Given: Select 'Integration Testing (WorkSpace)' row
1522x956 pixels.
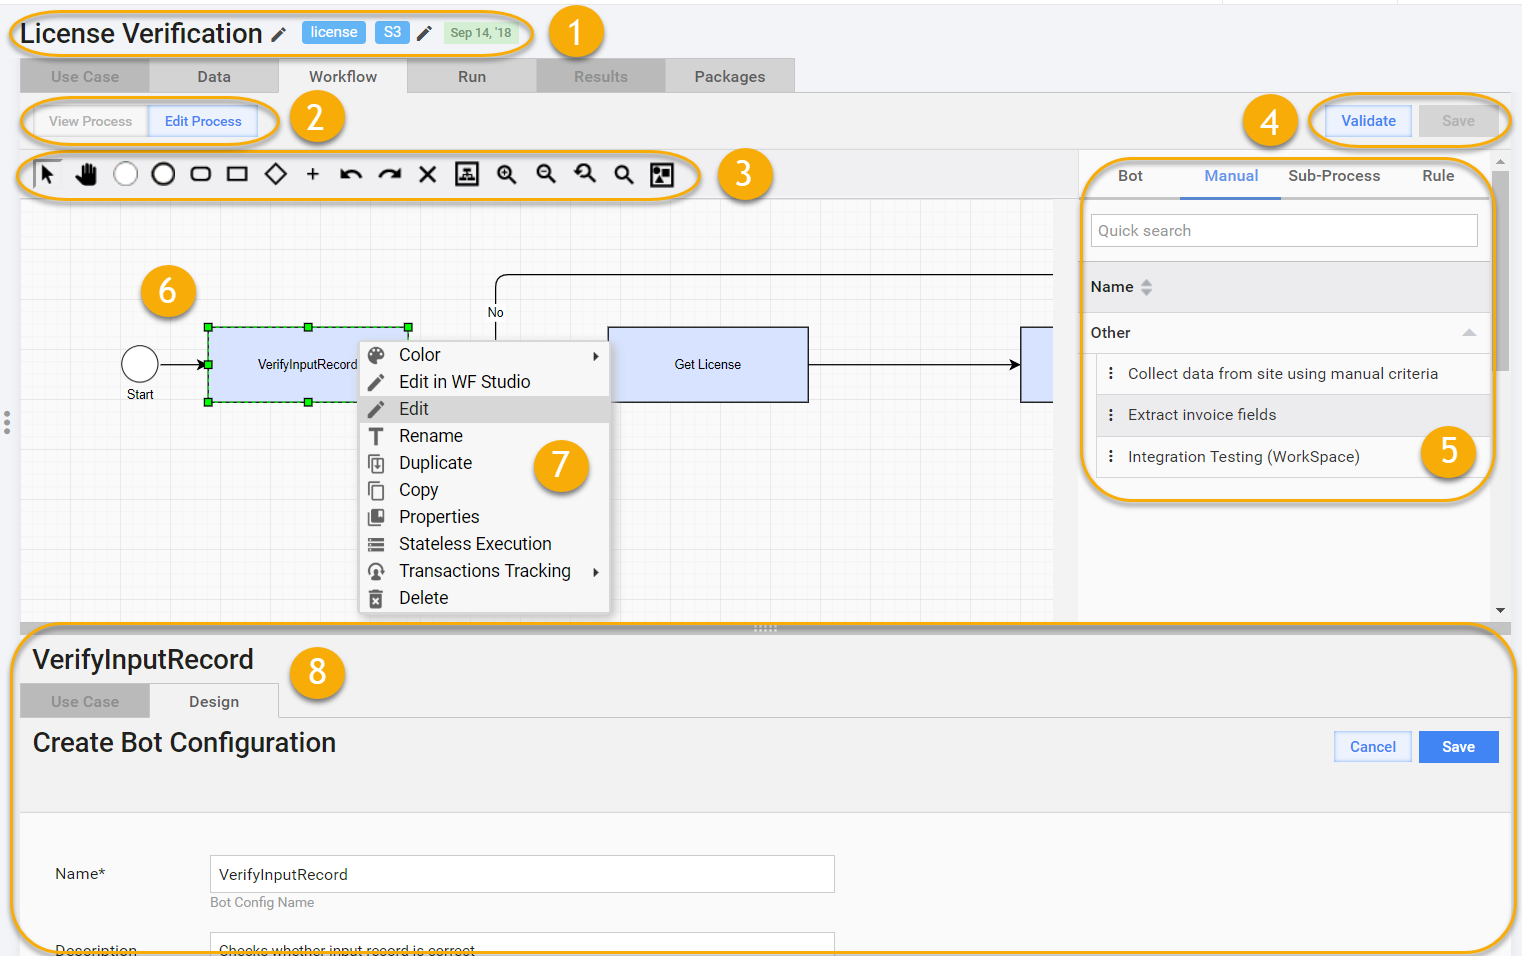Looking at the screenshot, I should [1294, 457].
